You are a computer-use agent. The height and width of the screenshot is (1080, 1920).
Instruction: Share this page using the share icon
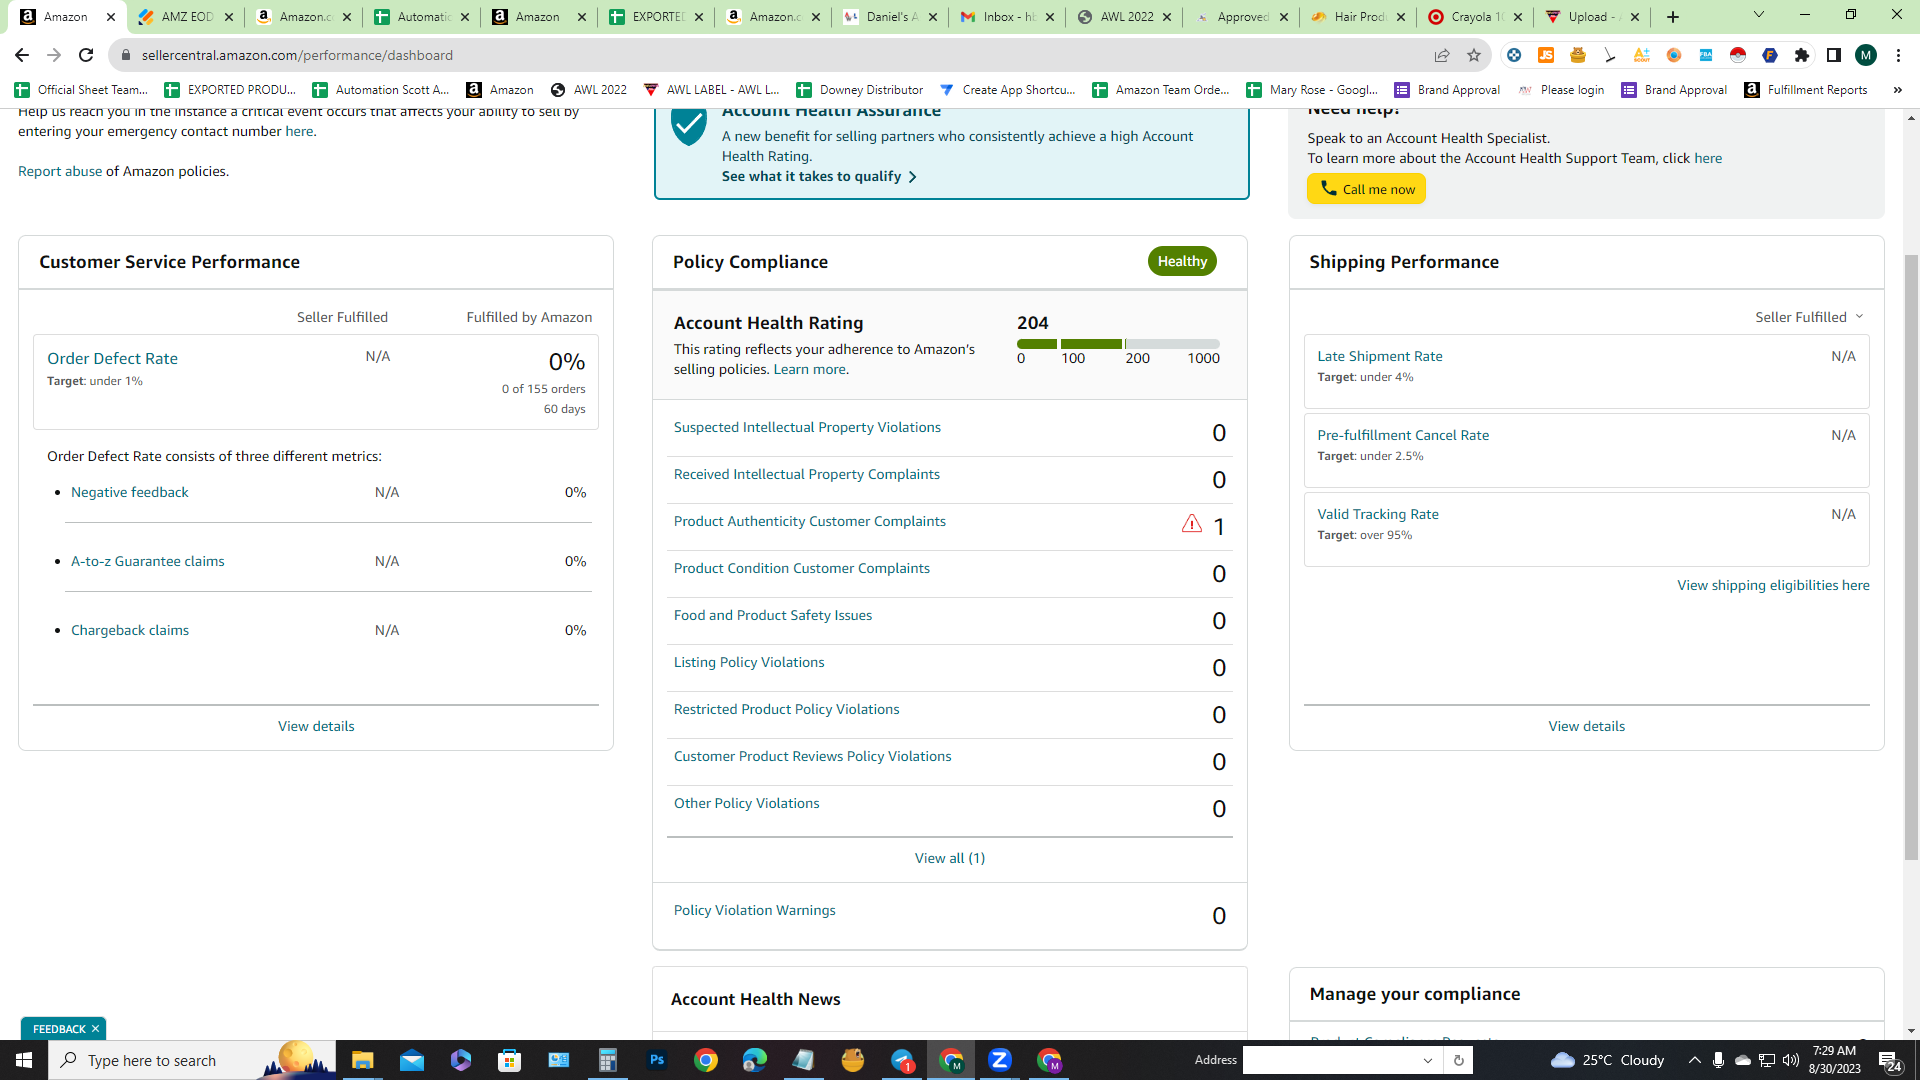click(x=1441, y=55)
